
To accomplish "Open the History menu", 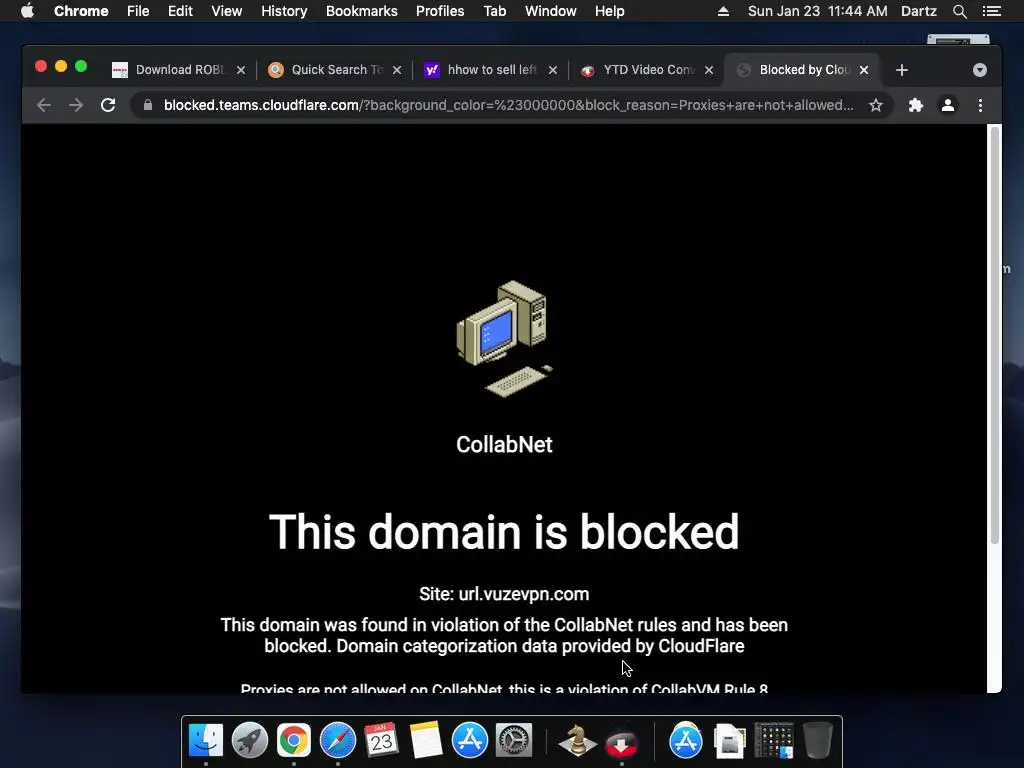I will (284, 11).
